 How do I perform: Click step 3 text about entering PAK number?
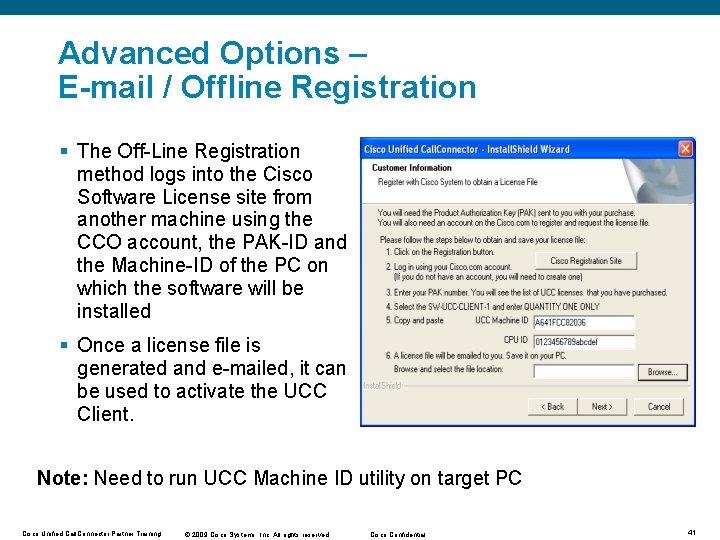coord(526,292)
